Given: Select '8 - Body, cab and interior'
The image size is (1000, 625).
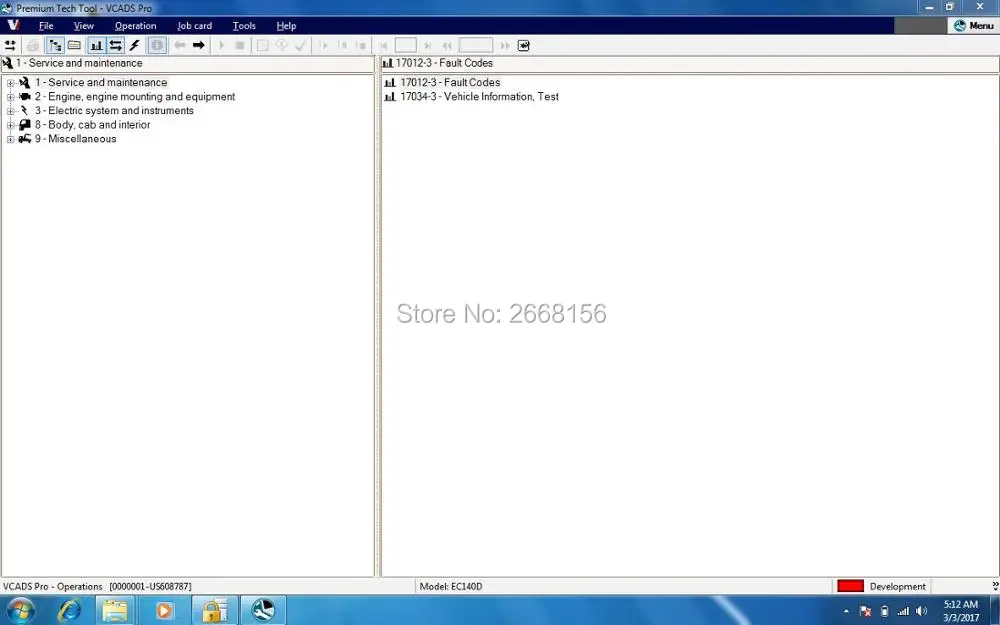Looking at the screenshot, I should [x=92, y=124].
